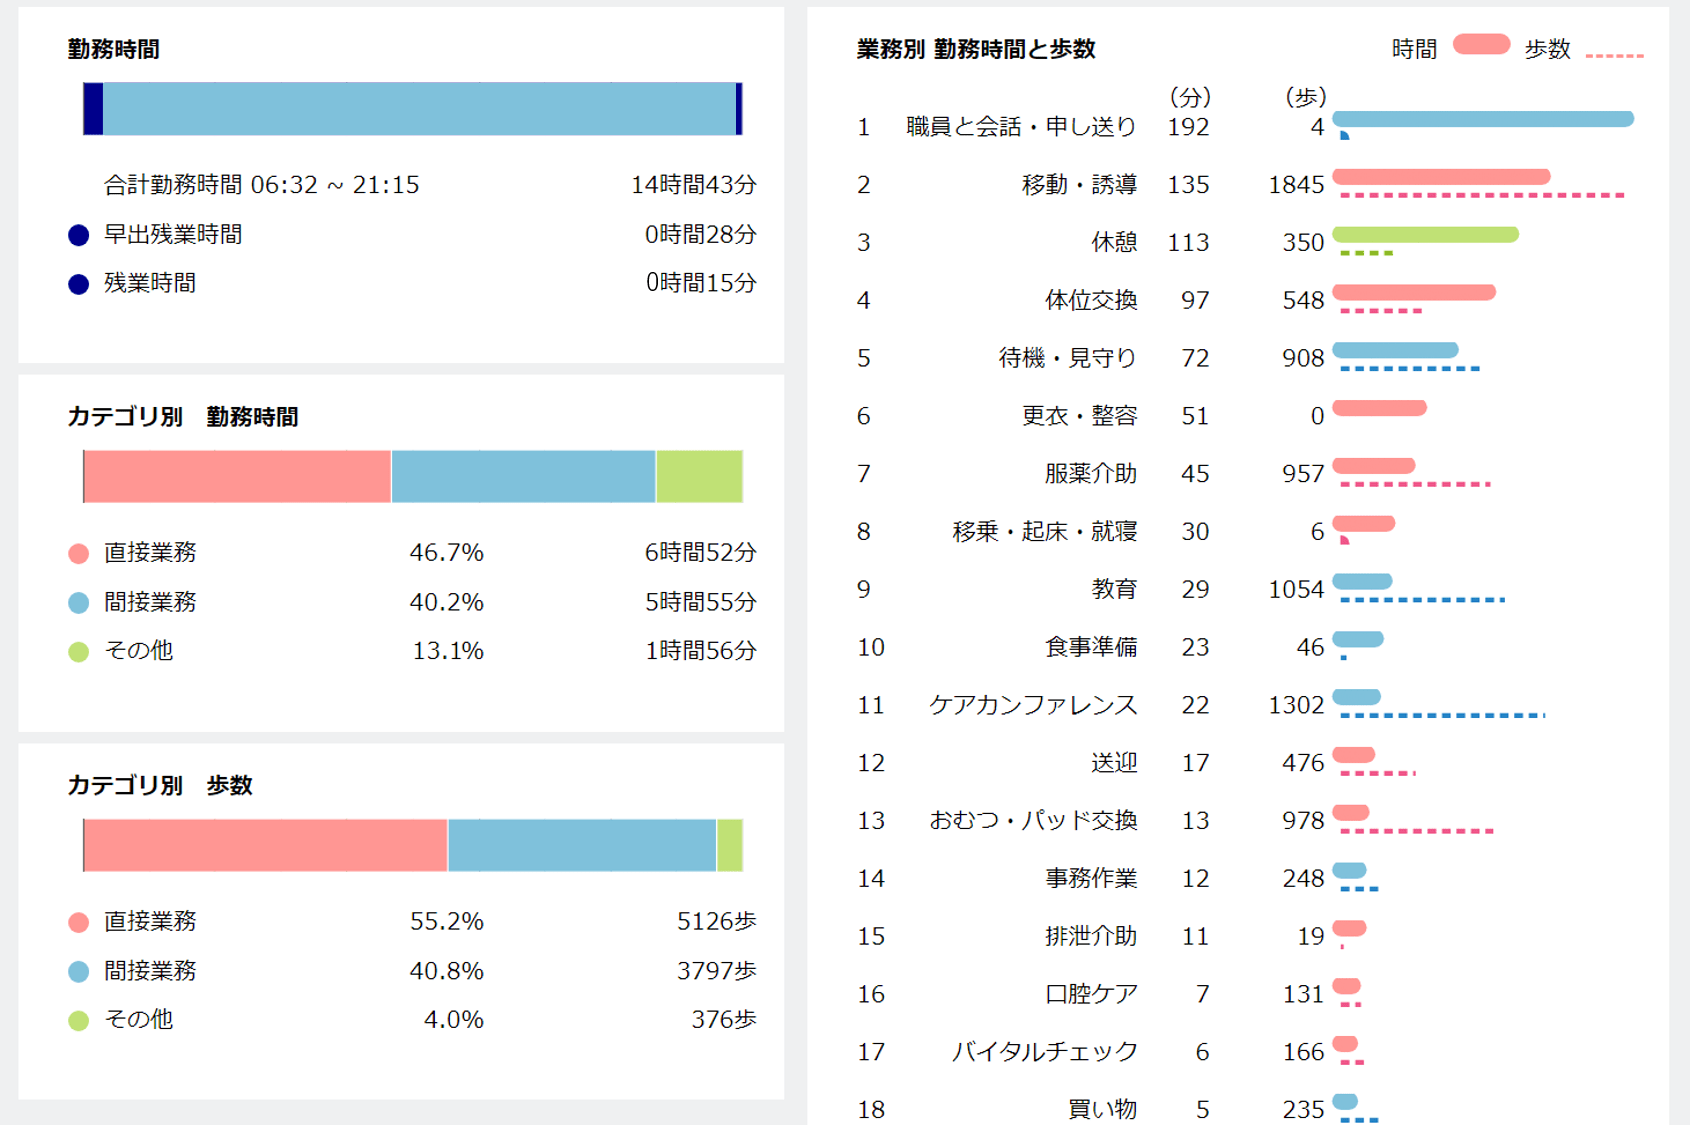This screenshot has height=1125, width=1690.
Task: Select the 体位交換 task label
Action: pyautogui.click(x=1090, y=300)
